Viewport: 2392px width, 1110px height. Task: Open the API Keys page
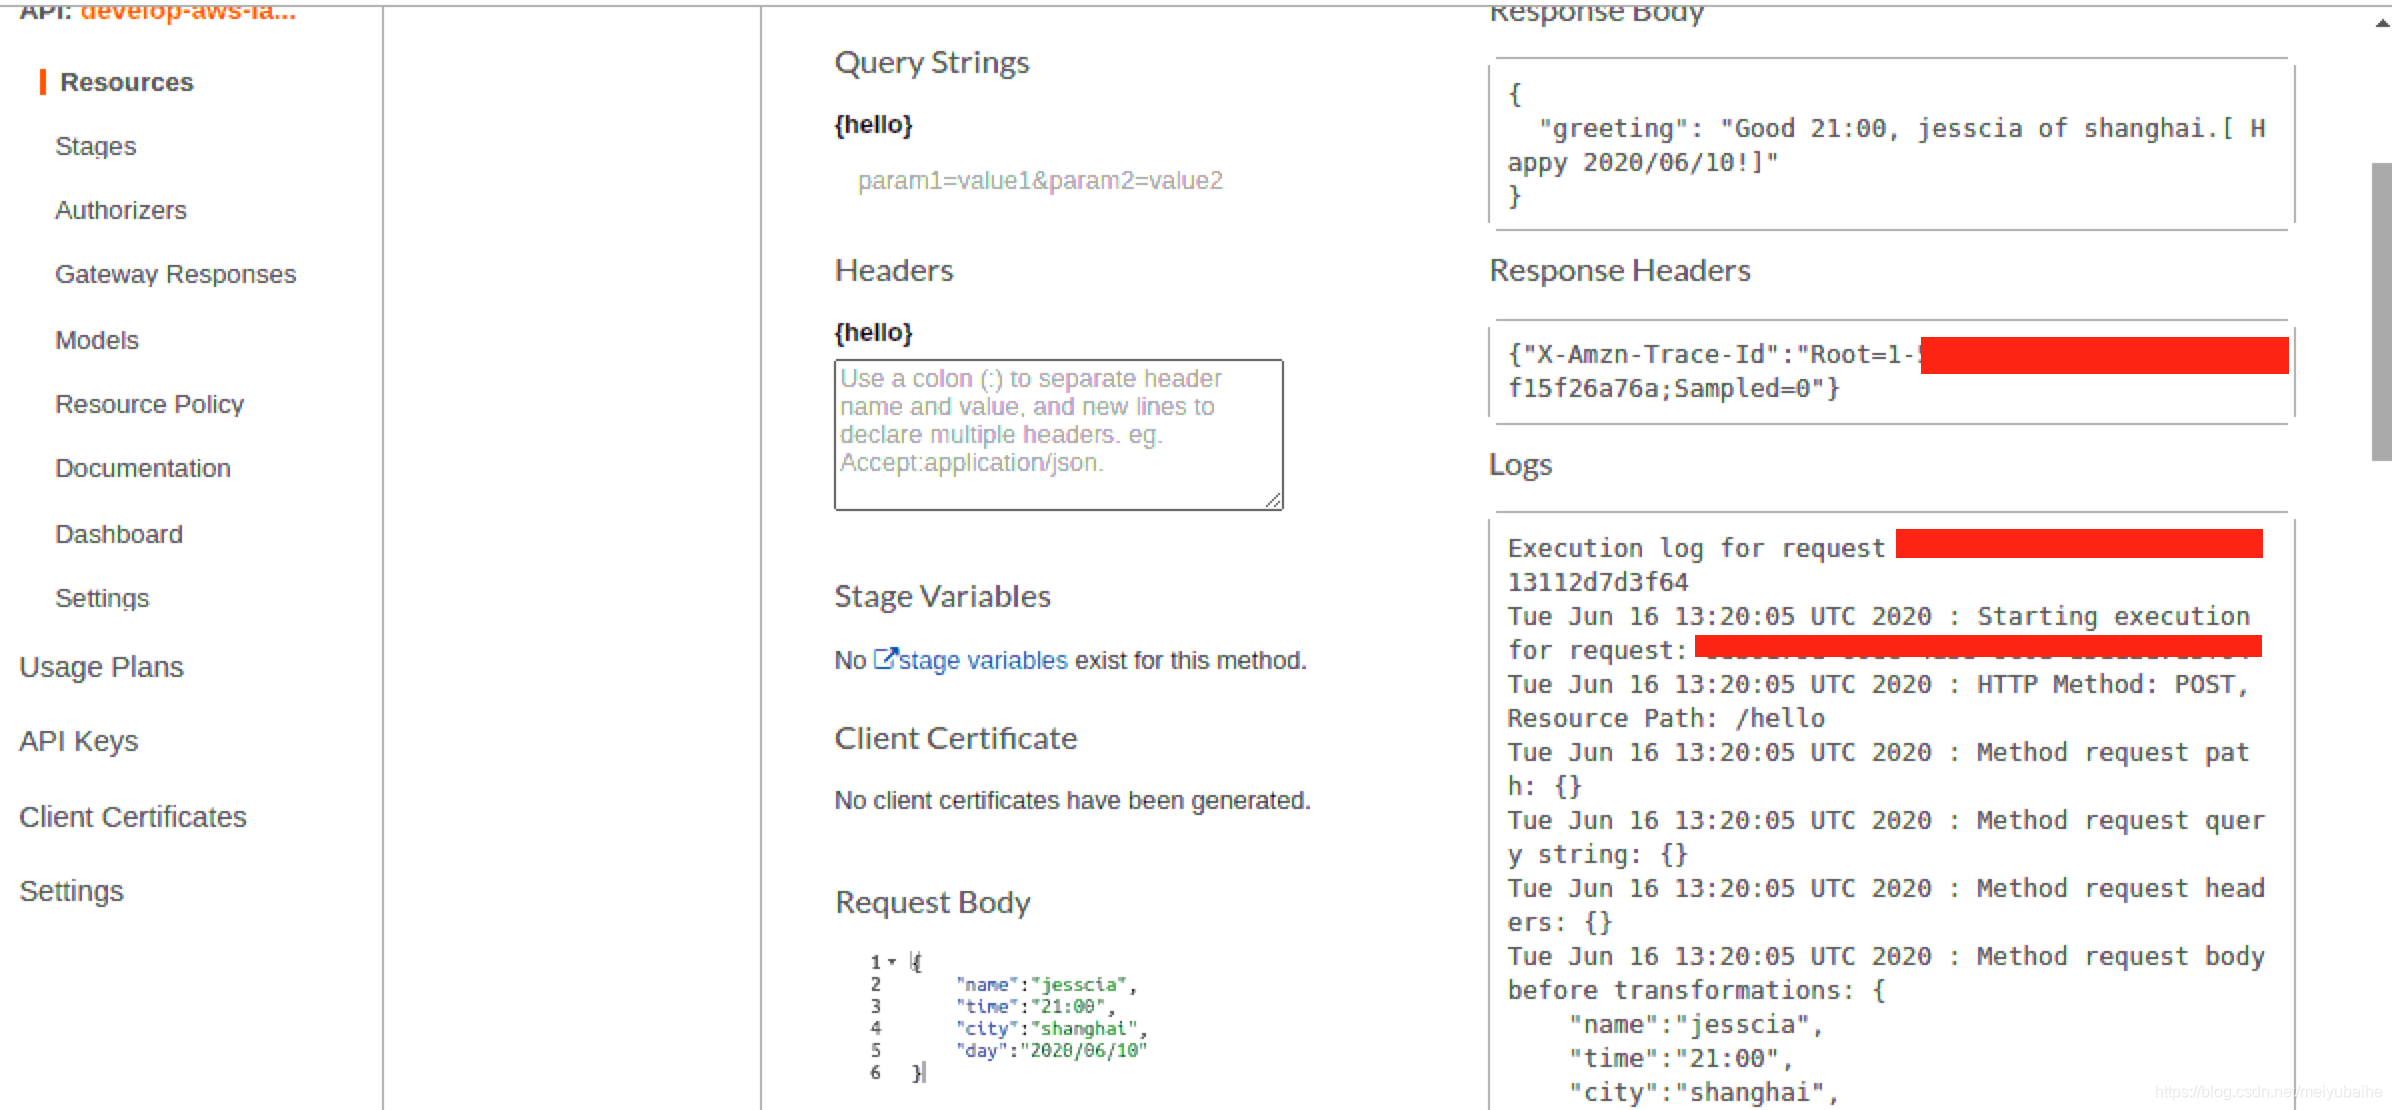coord(78,741)
